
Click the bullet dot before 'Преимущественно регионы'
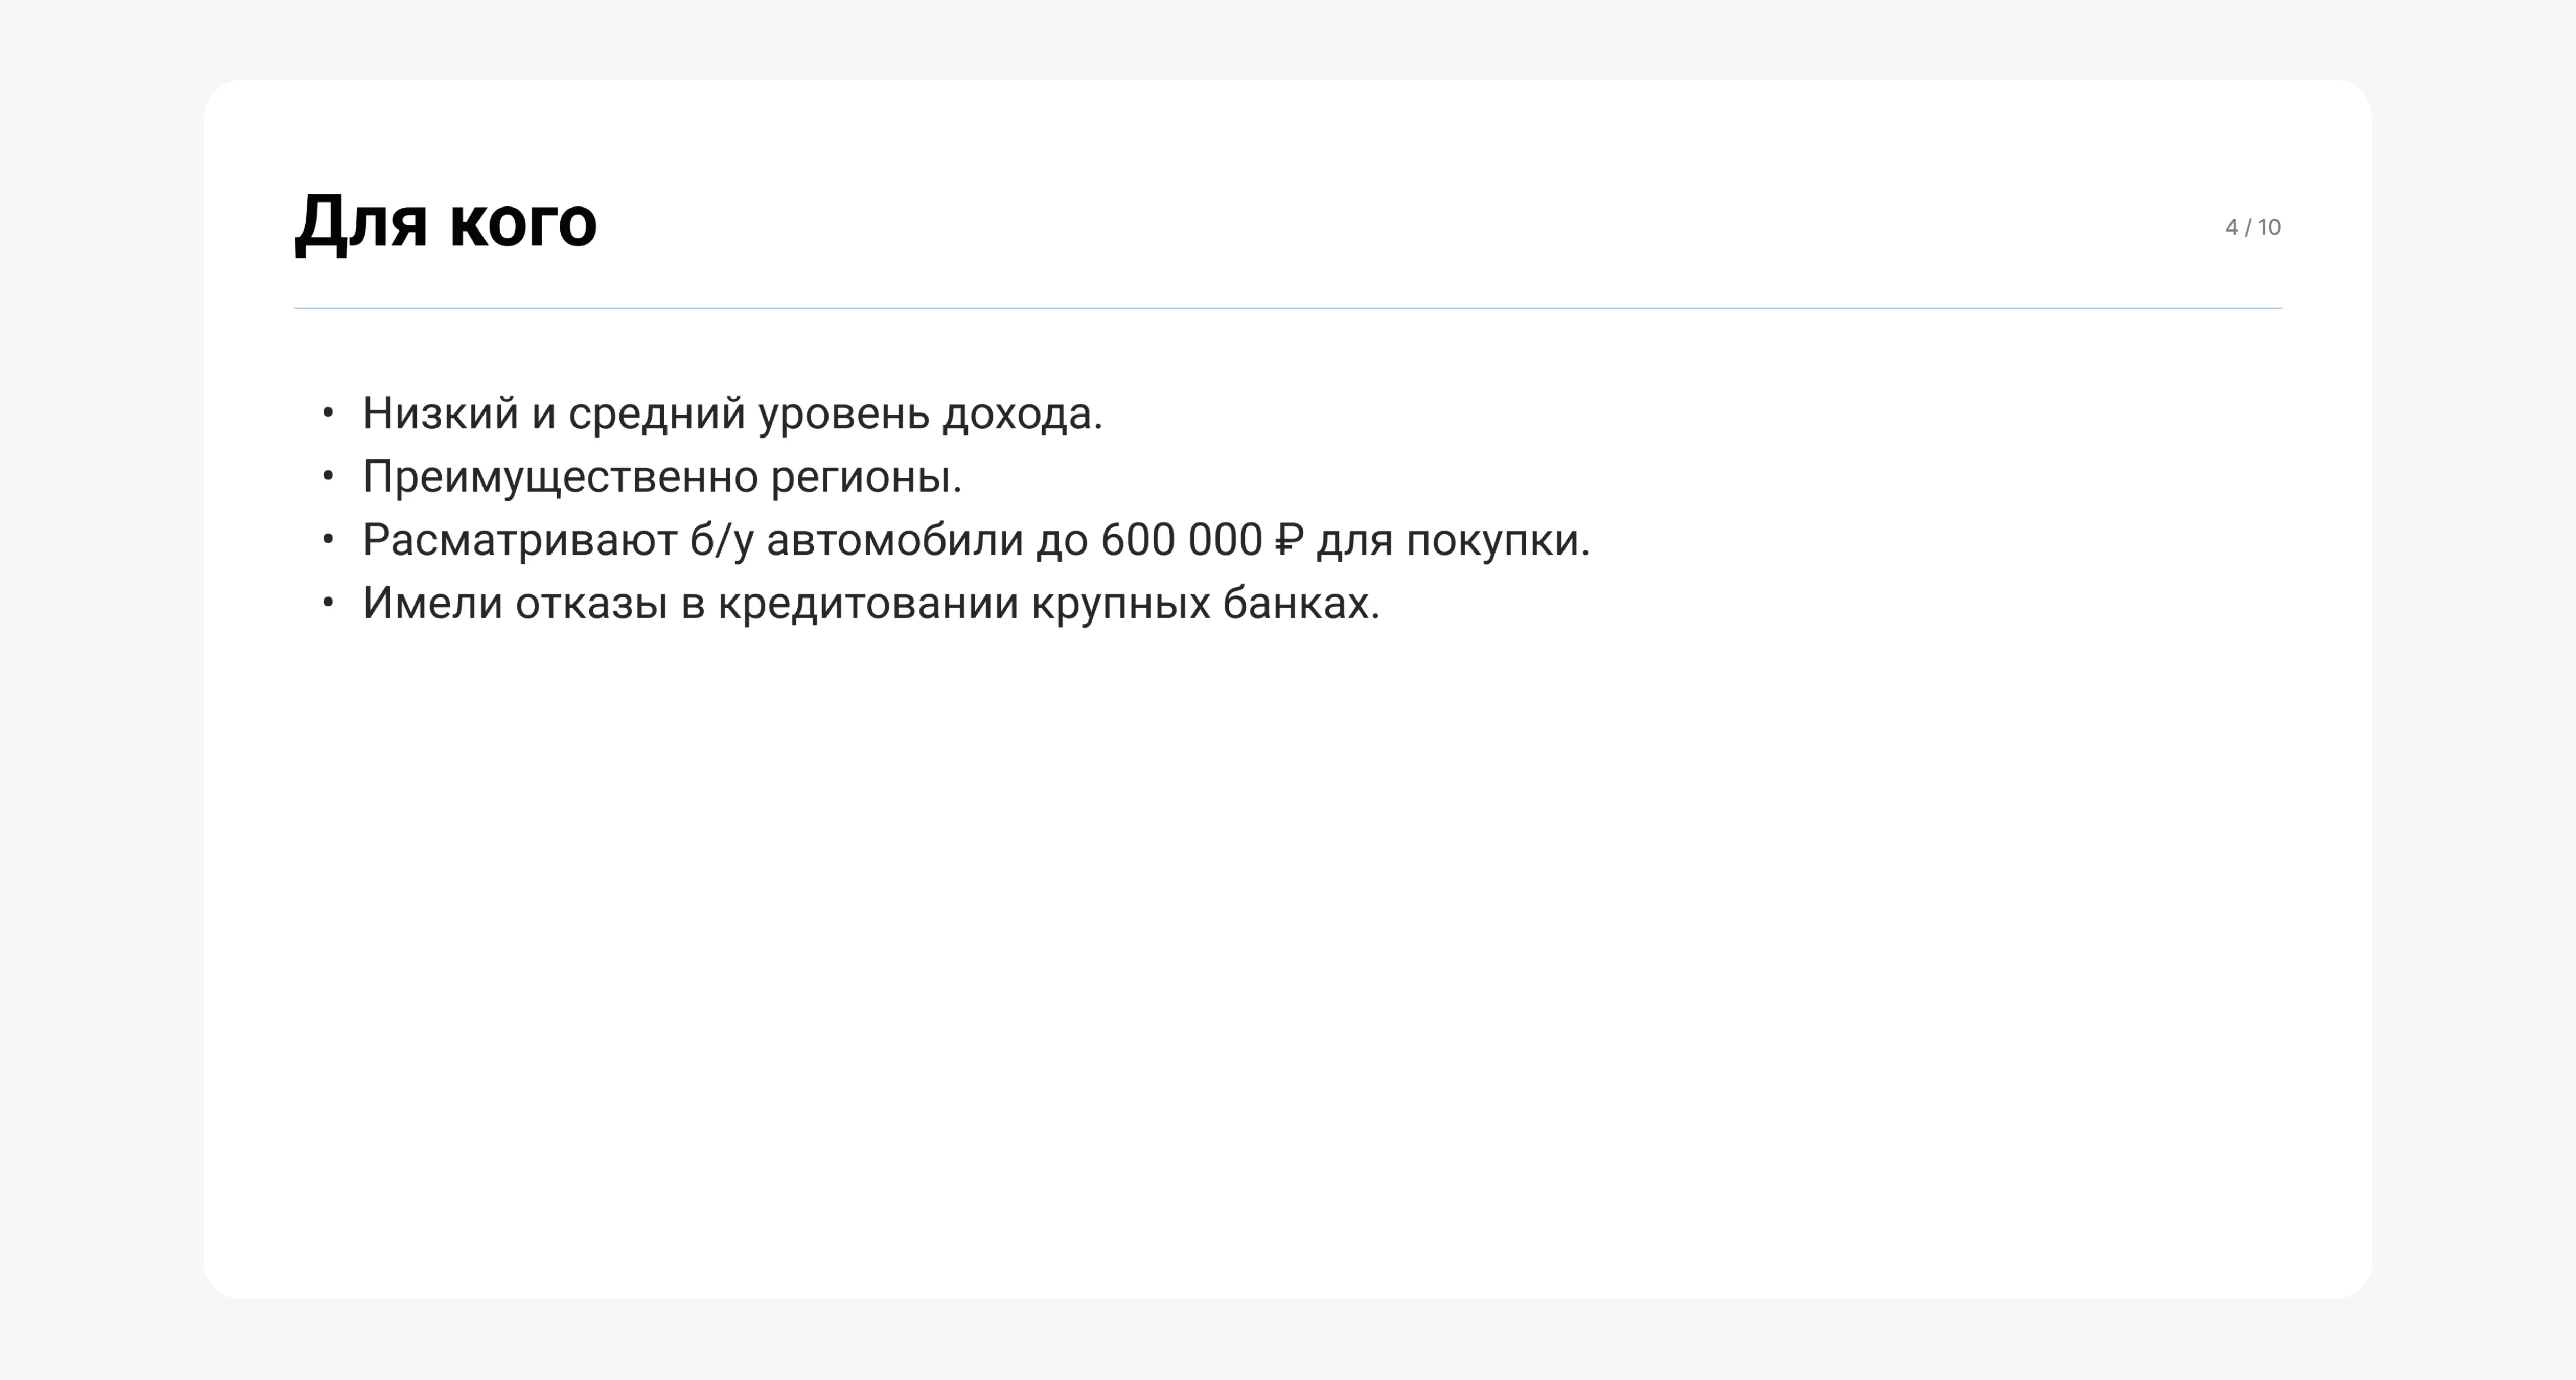[327, 476]
